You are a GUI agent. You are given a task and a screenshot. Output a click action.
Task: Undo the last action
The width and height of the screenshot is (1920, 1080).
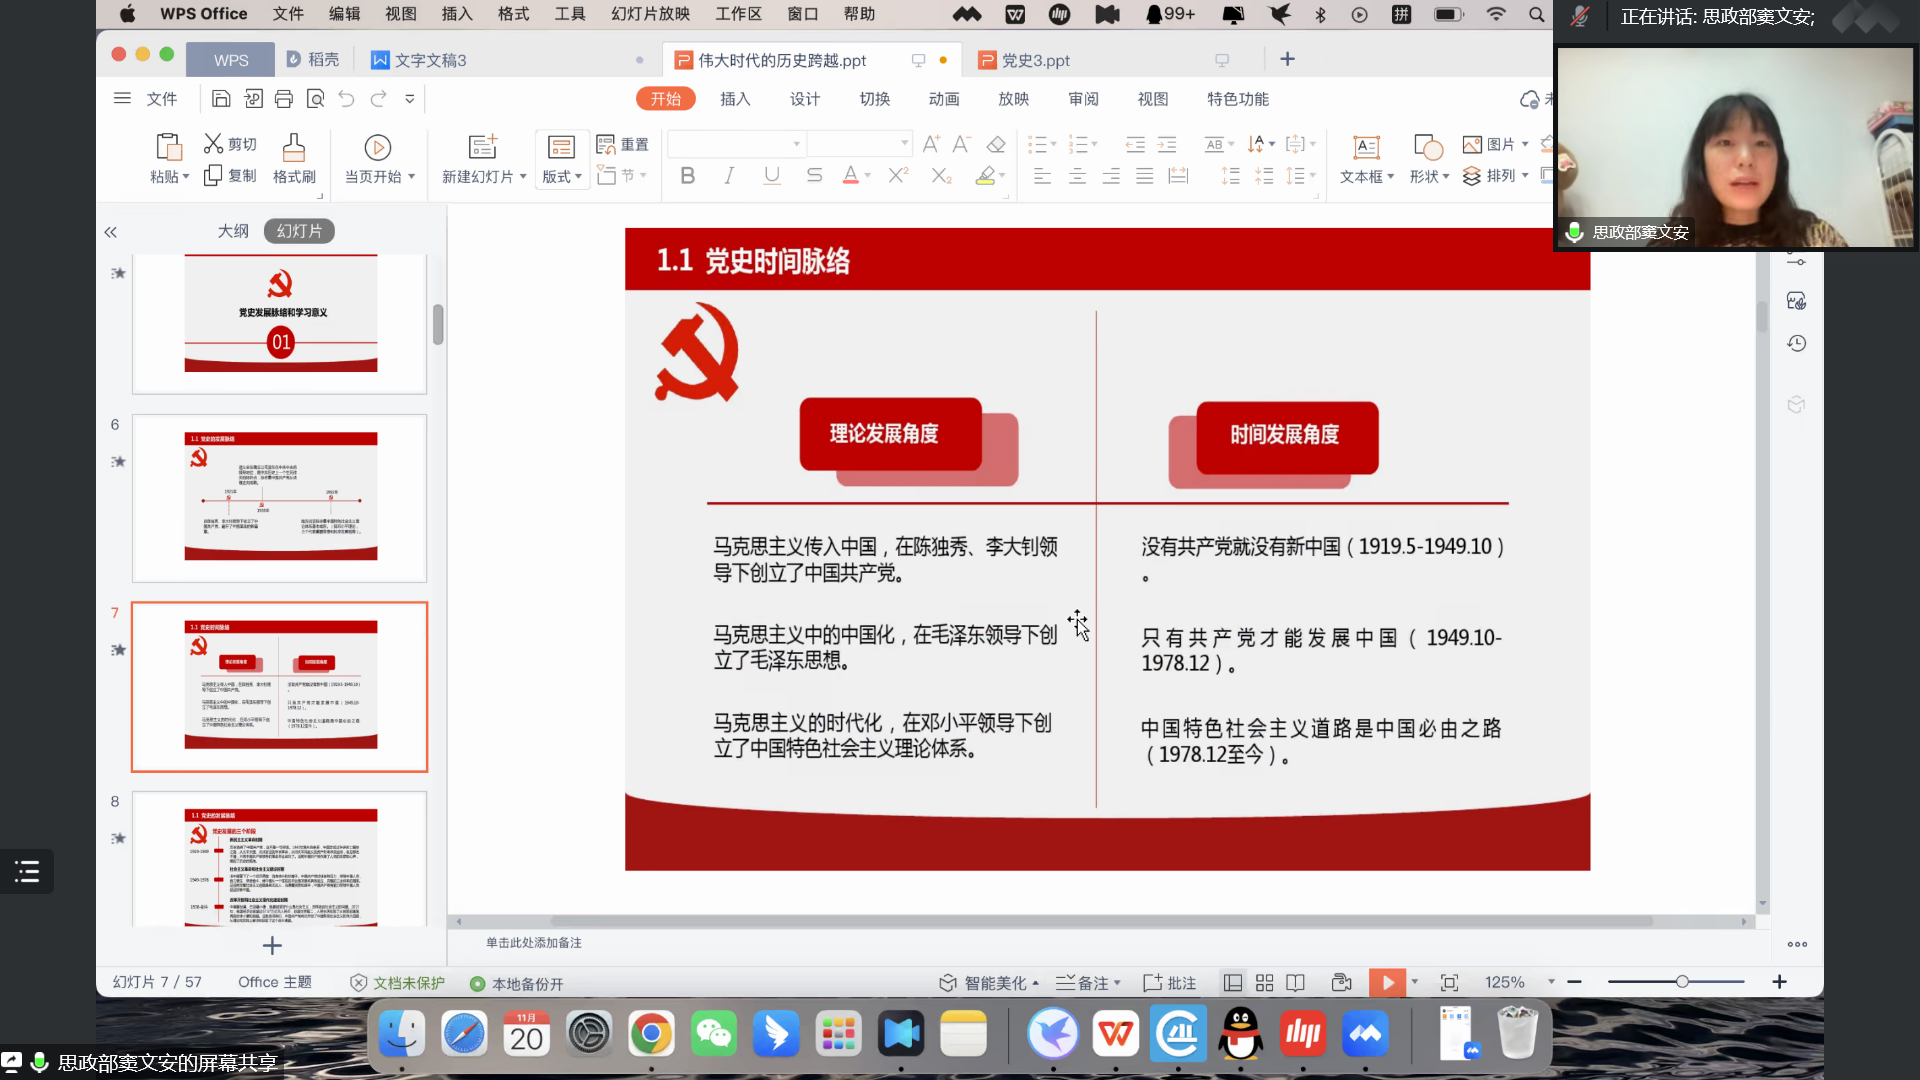click(x=346, y=99)
